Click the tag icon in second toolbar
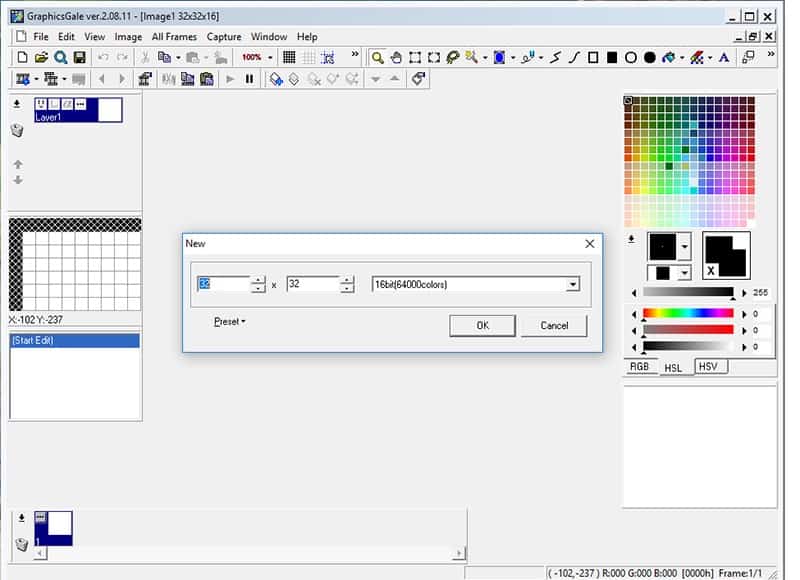 click(x=418, y=79)
